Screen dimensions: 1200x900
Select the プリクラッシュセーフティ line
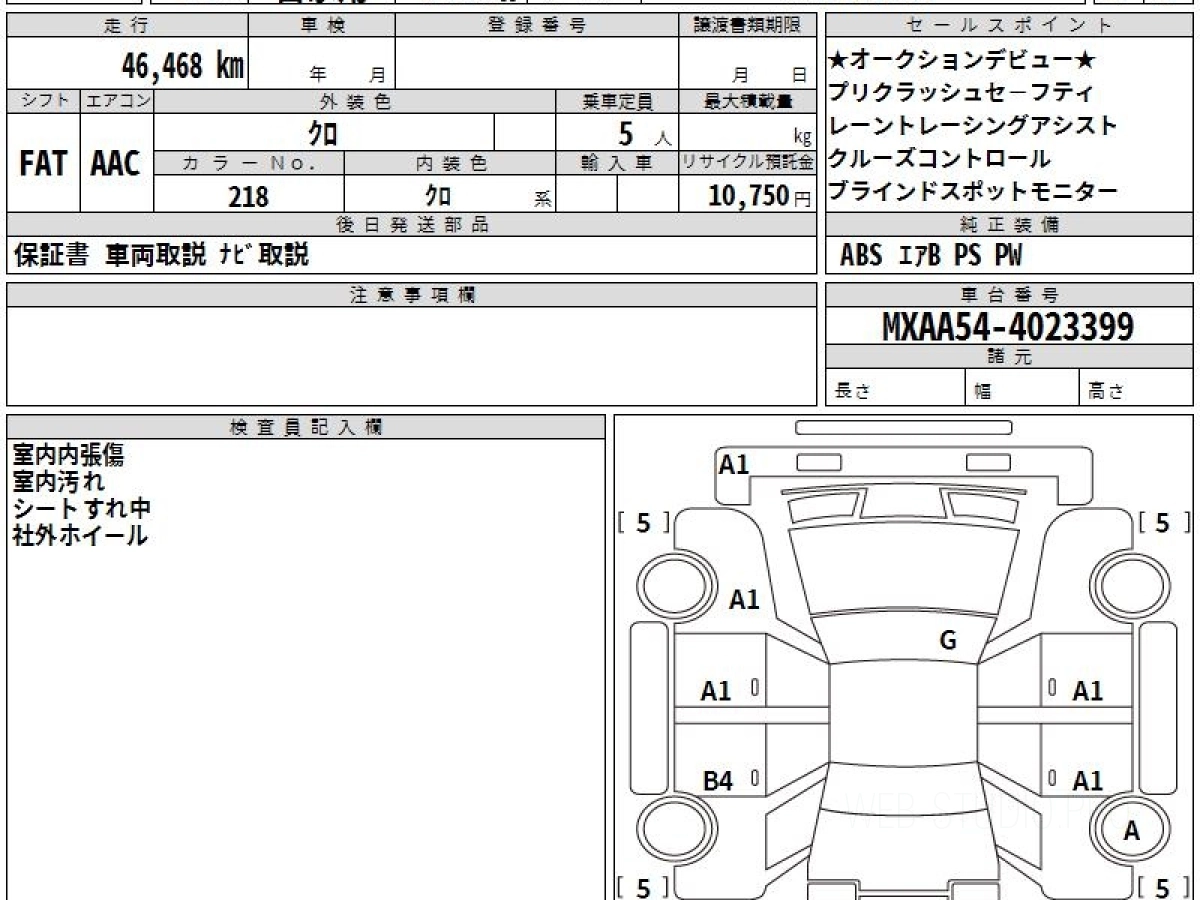pyautogui.click(x=961, y=94)
